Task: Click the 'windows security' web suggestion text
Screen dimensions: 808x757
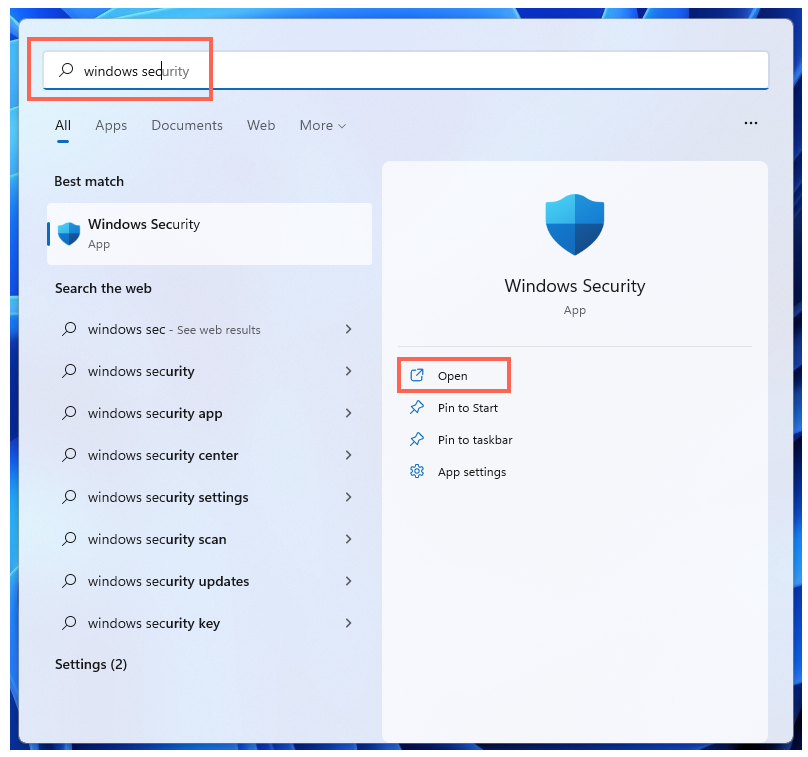Action: (141, 372)
